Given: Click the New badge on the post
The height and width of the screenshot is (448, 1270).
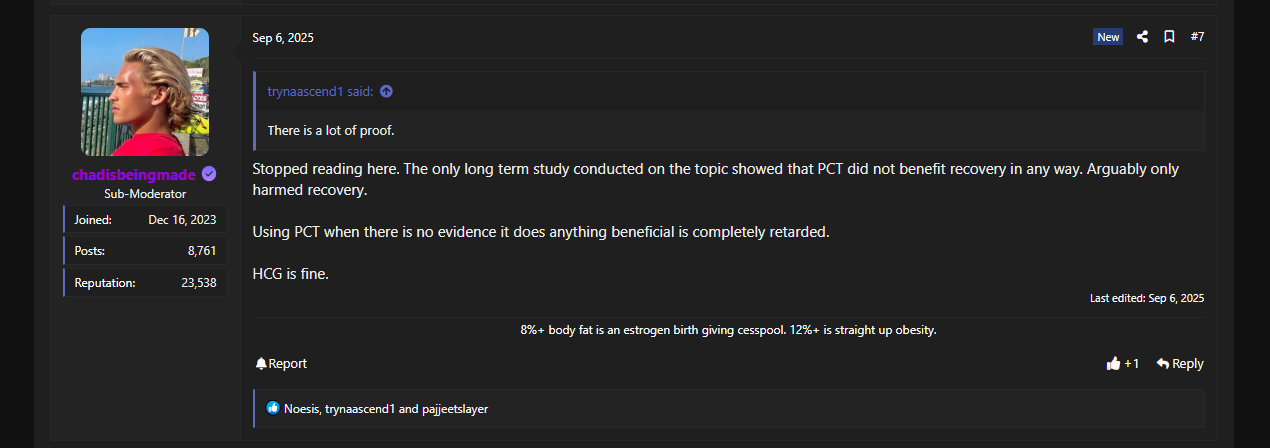Looking at the screenshot, I should click(1108, 37).
